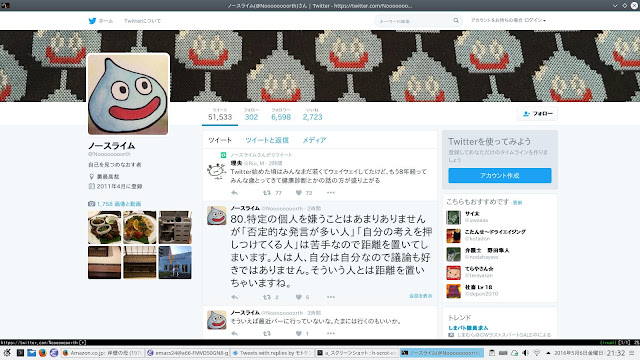Viewport: 640px width, 360px height.
Task: Open the blue building photo thumbnail
Action: pos(175,262)
